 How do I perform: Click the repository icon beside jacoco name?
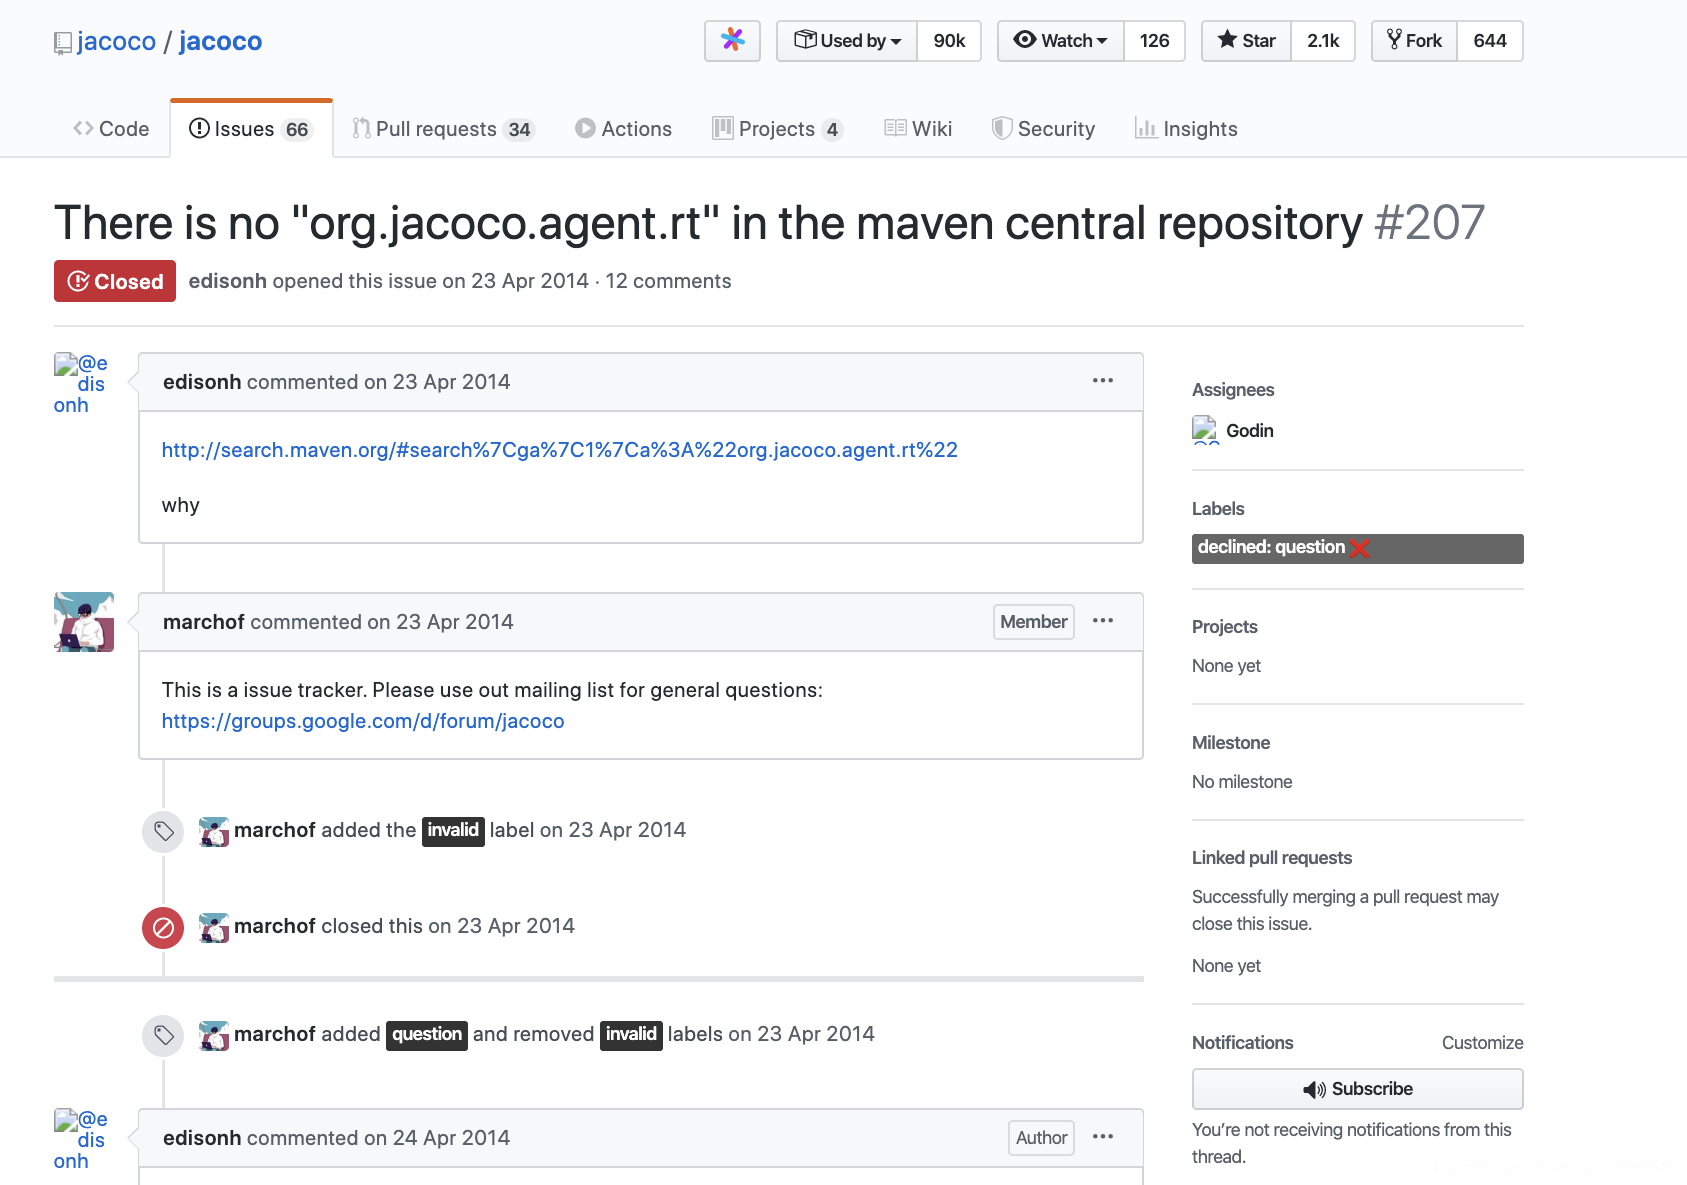click(x=62, y=42)
